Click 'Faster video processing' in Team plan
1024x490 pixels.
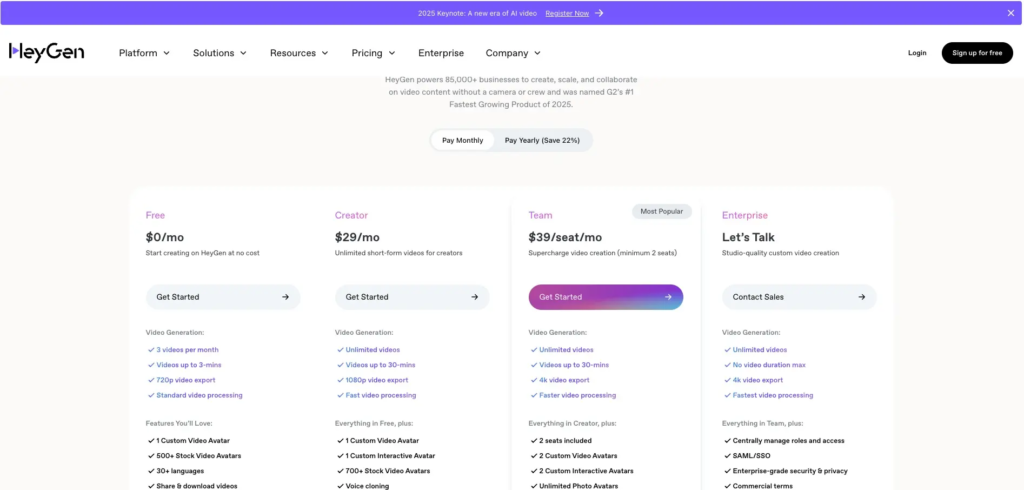point(577,395)
